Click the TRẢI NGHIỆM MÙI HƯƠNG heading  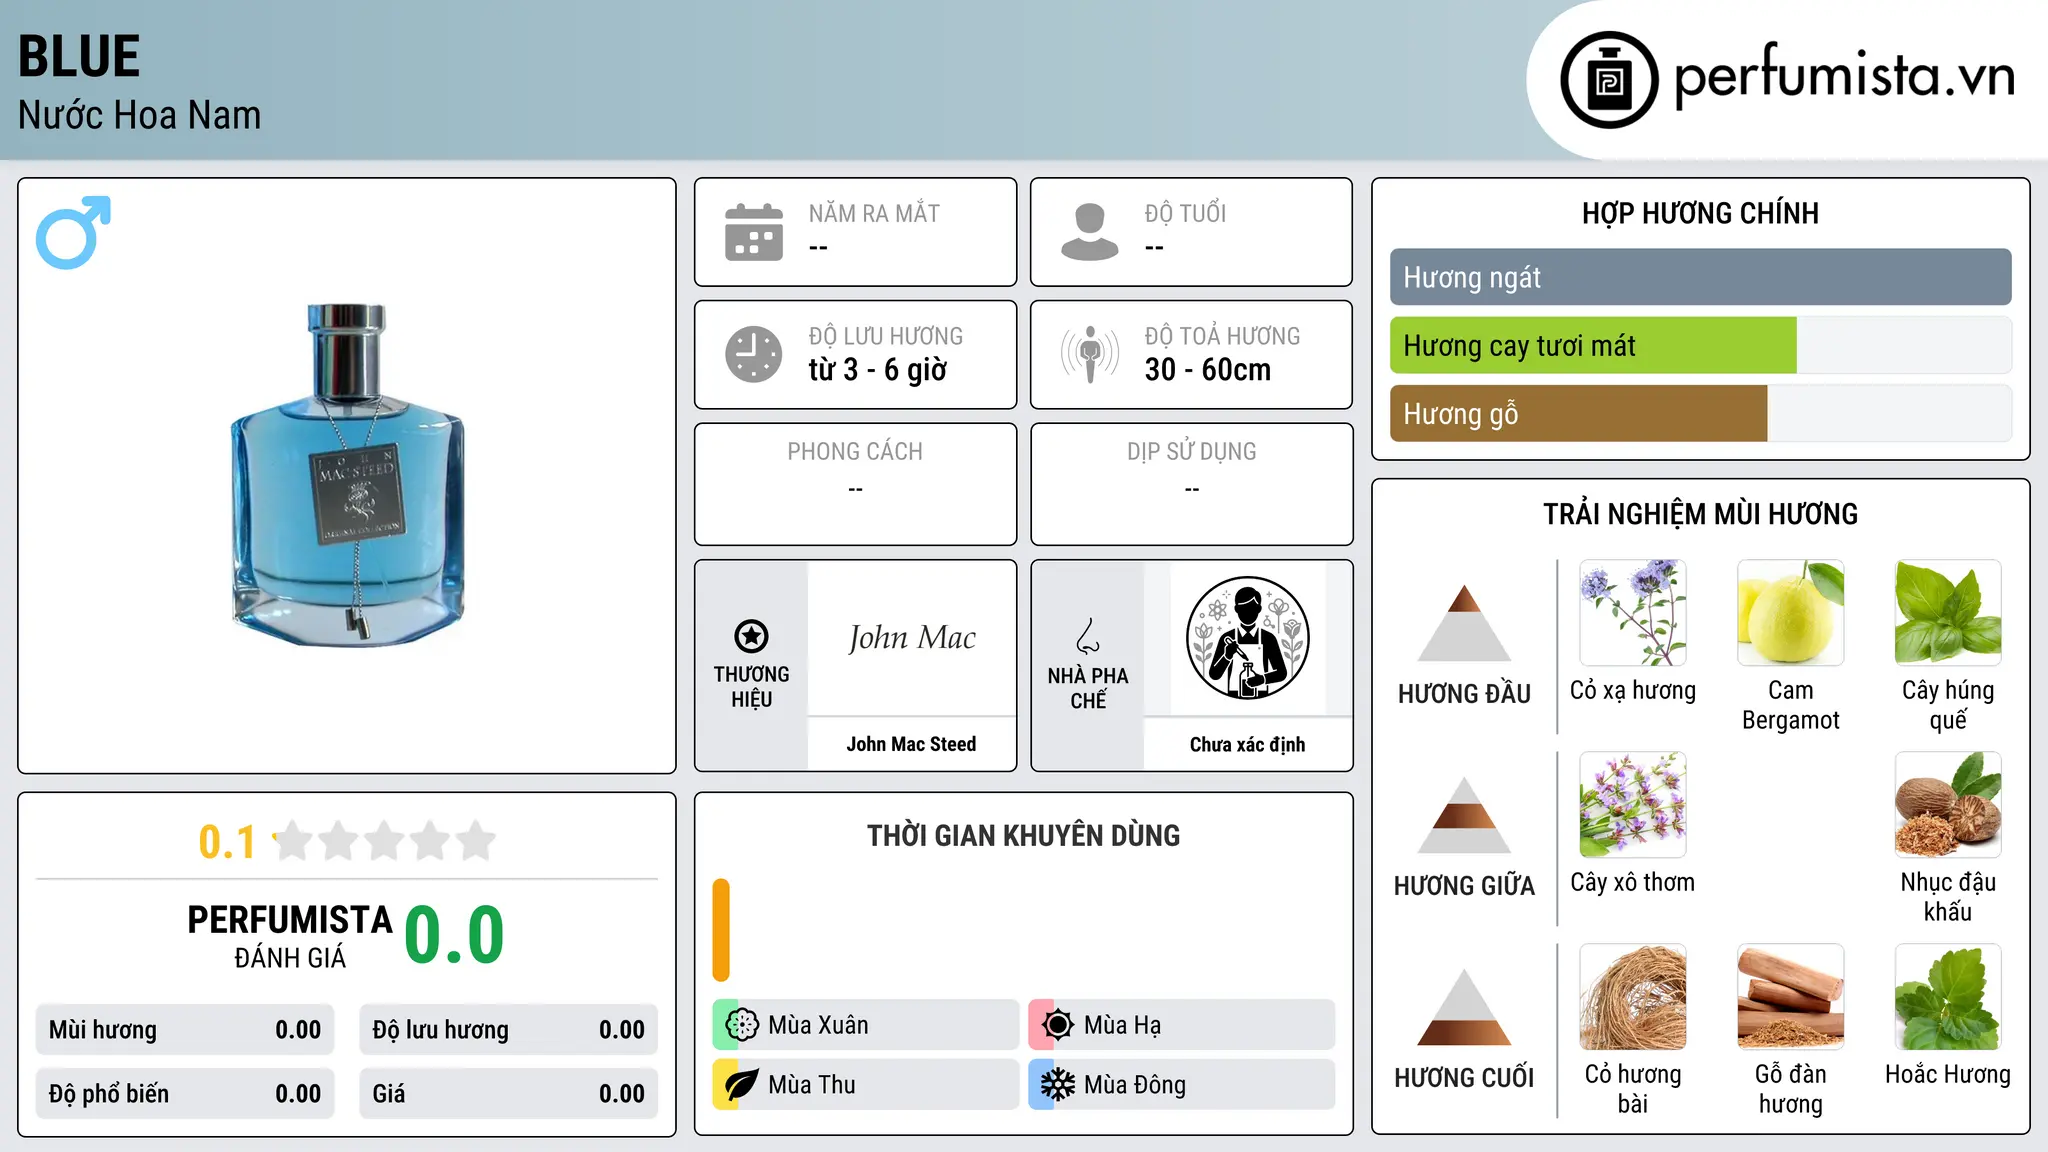click(x=1701, y=514)
